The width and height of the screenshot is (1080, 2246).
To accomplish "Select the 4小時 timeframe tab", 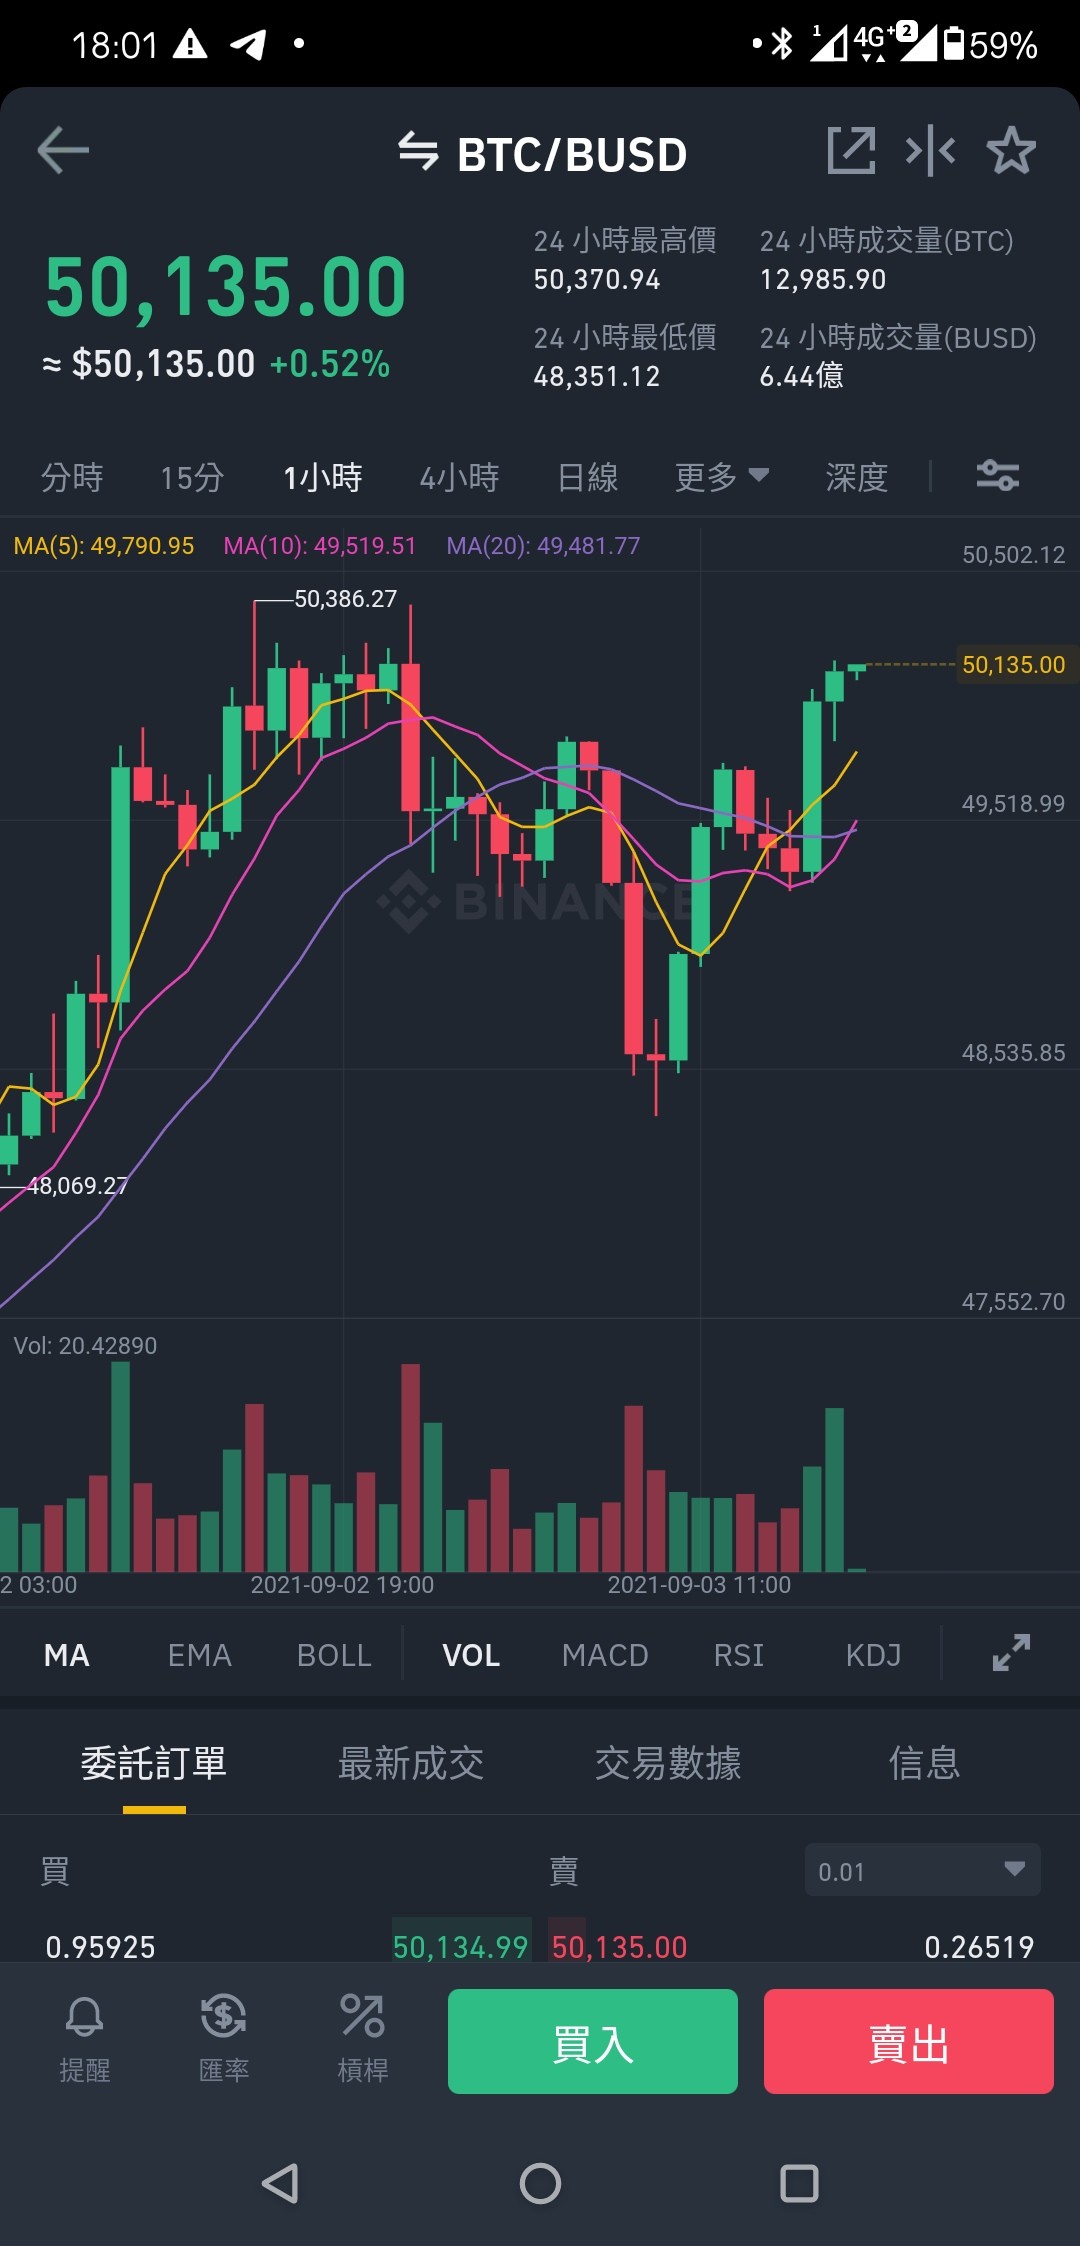I will click(x=459, y=477).
